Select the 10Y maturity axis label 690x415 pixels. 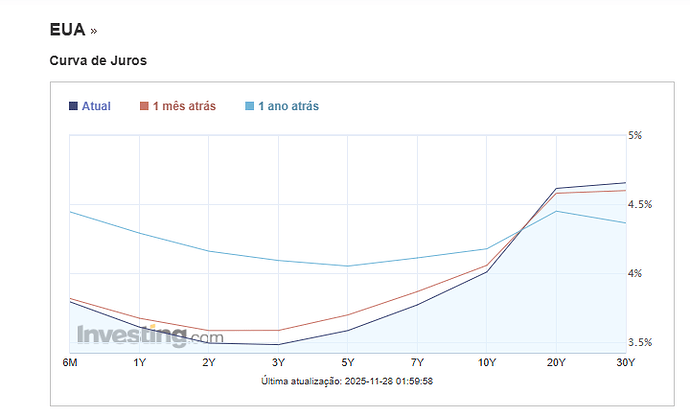tap(486, 363)
